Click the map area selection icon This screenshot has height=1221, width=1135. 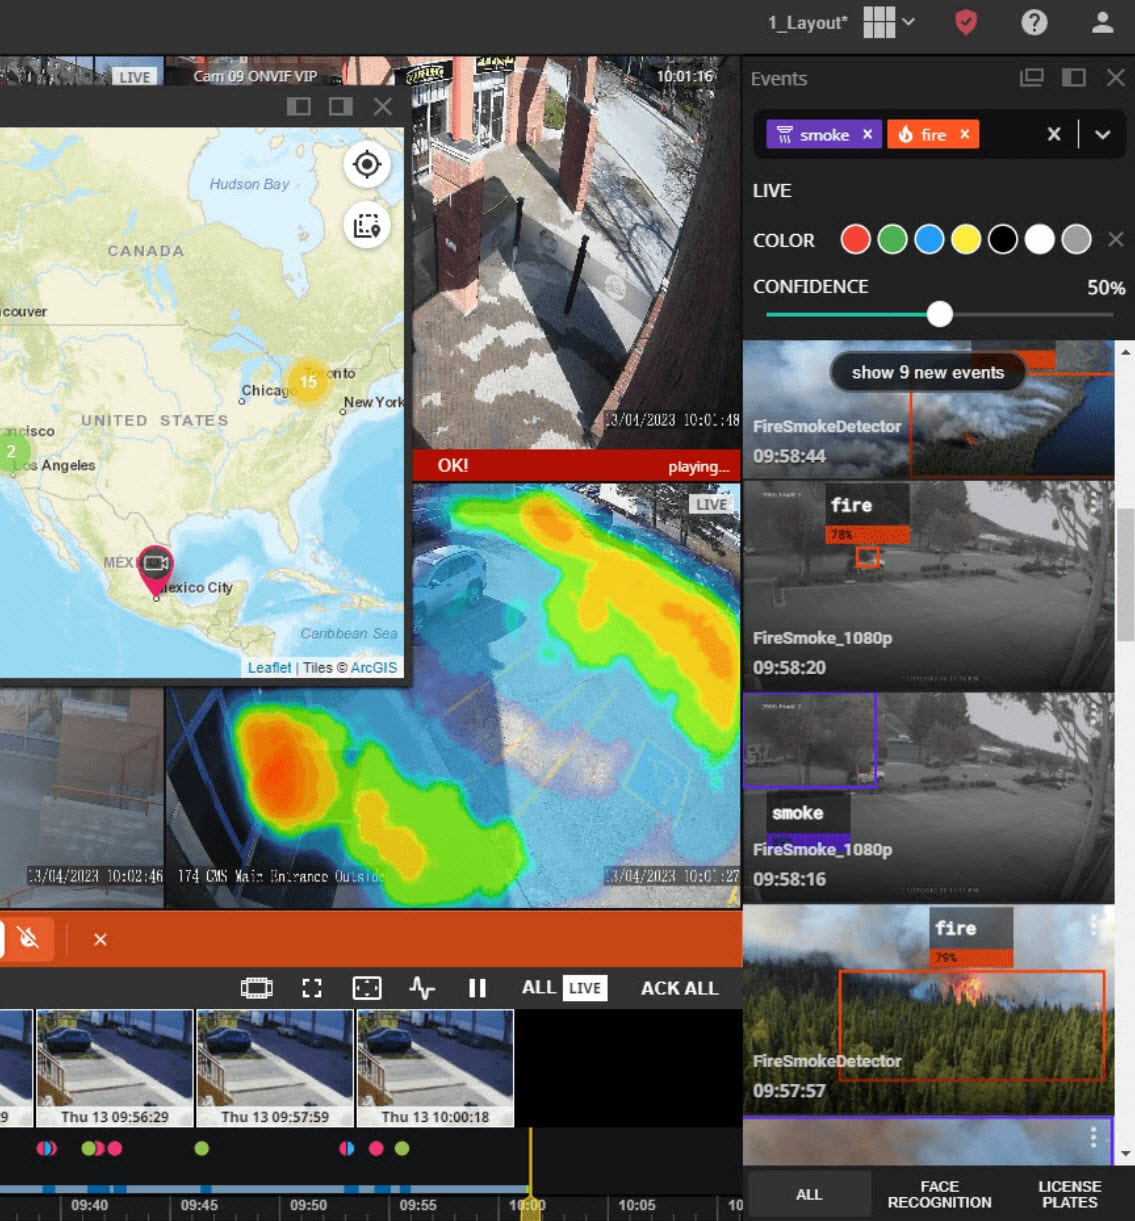point(367,226)
